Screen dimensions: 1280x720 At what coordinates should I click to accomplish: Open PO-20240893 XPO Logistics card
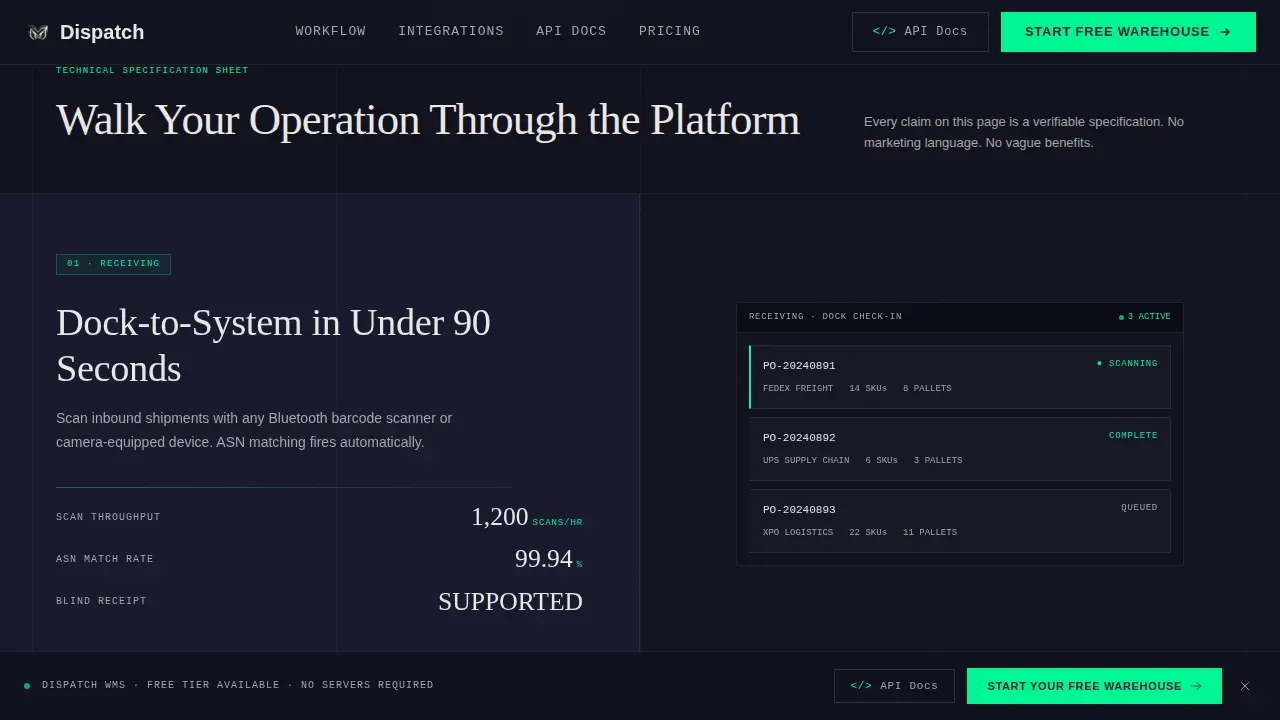pyautogui.click(x=960, y=521)
